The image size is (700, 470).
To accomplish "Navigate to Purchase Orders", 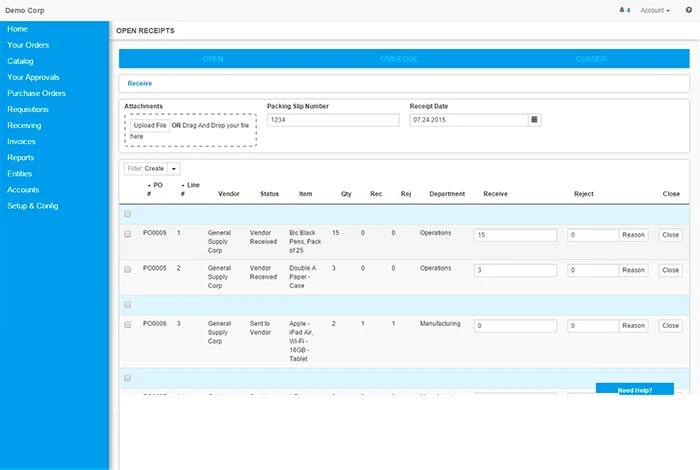I will 36,93.
